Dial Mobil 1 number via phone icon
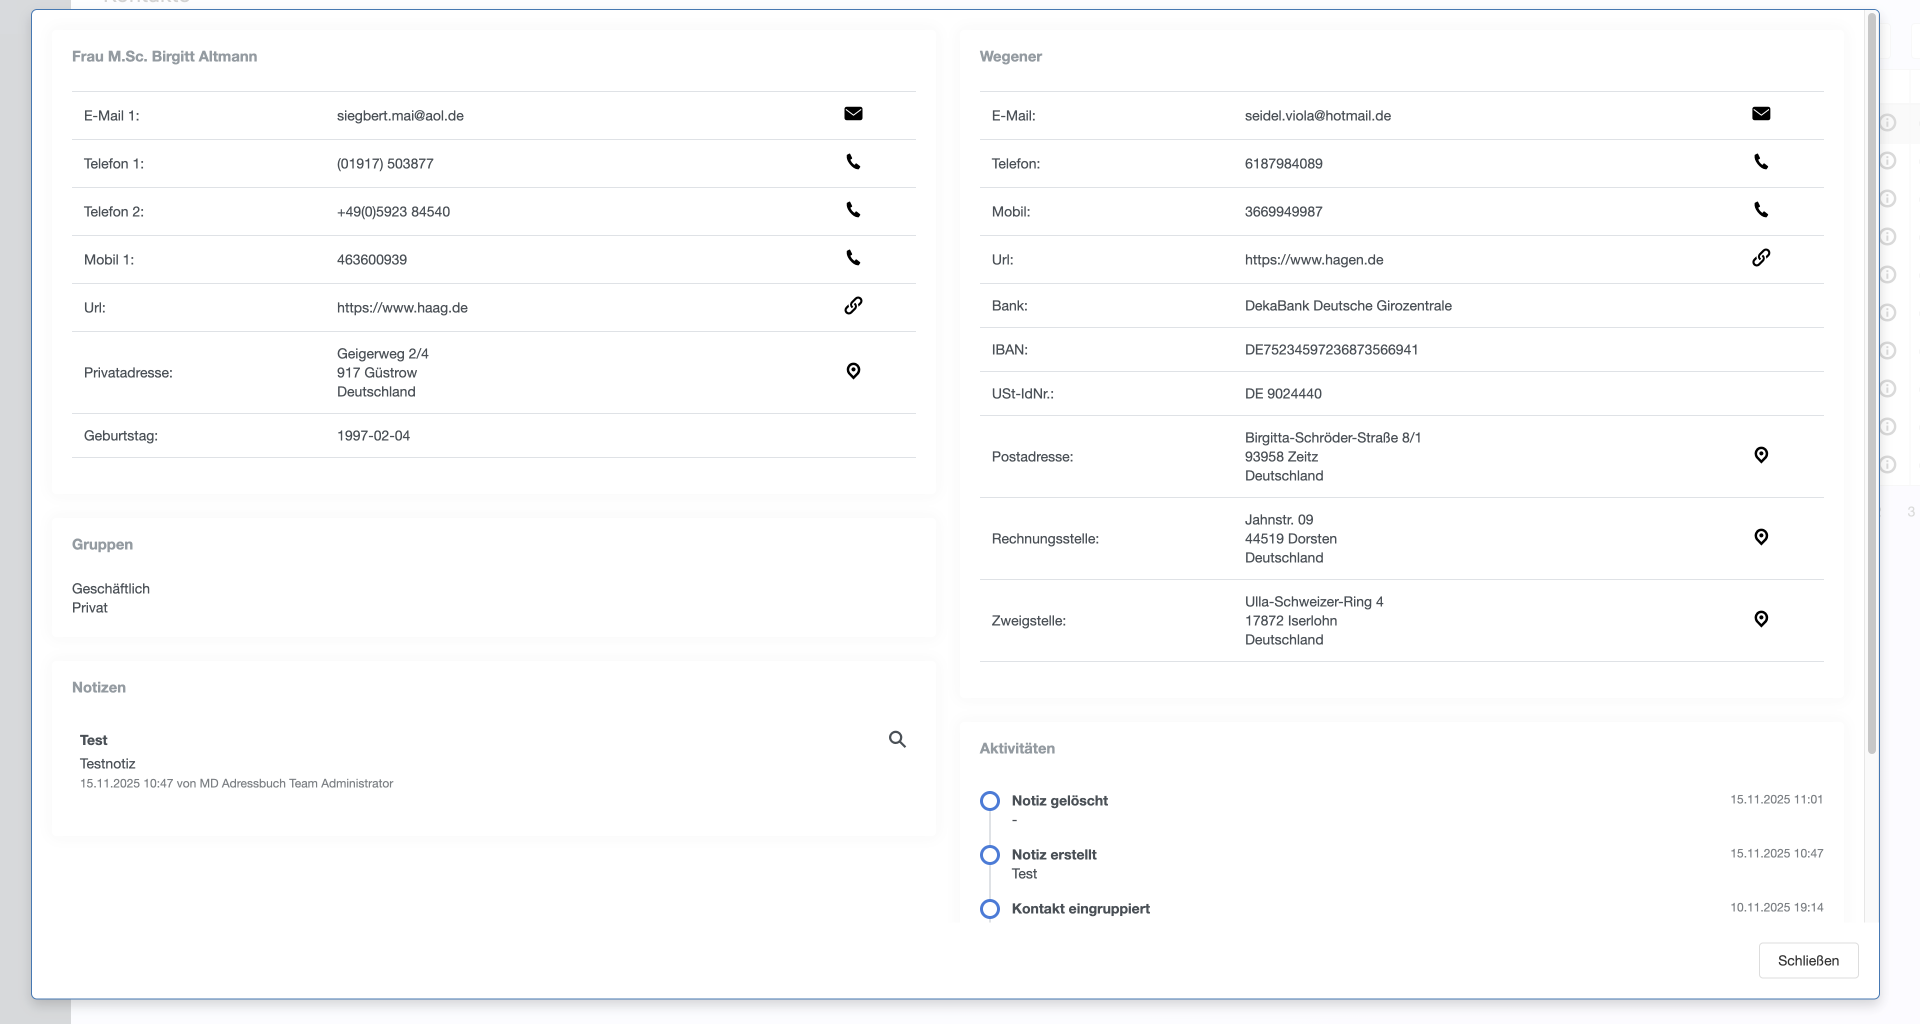 853,258
